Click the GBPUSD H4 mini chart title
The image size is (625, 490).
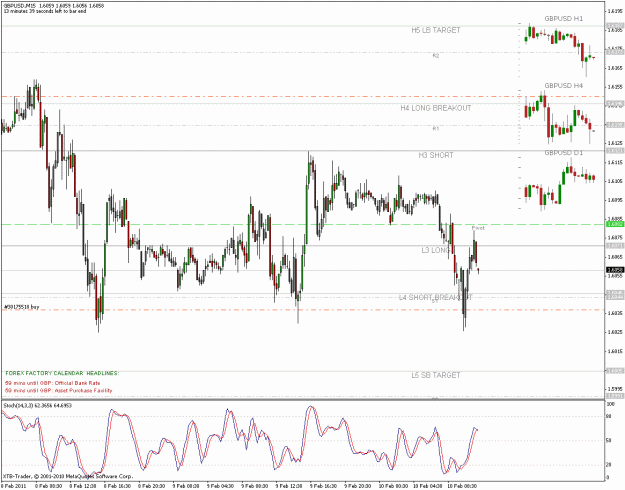click(x=564, y=86)
